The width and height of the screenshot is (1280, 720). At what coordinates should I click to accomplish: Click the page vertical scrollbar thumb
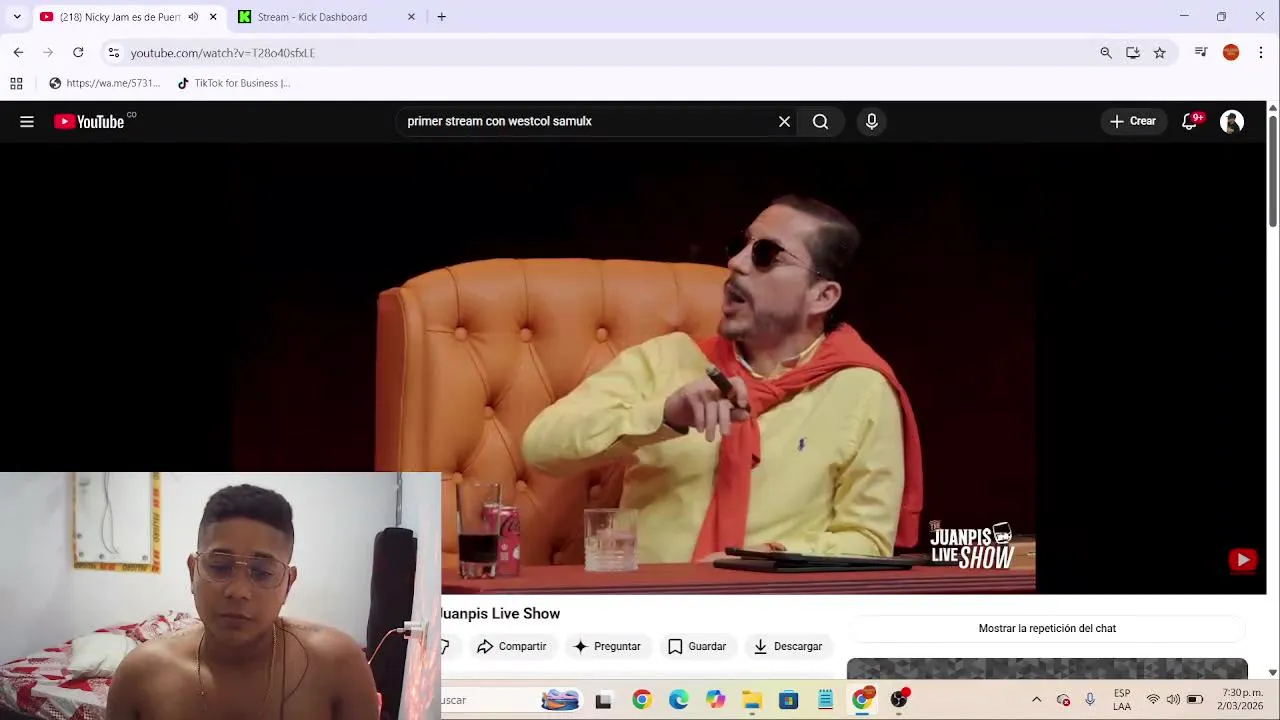pos(1273,170)
